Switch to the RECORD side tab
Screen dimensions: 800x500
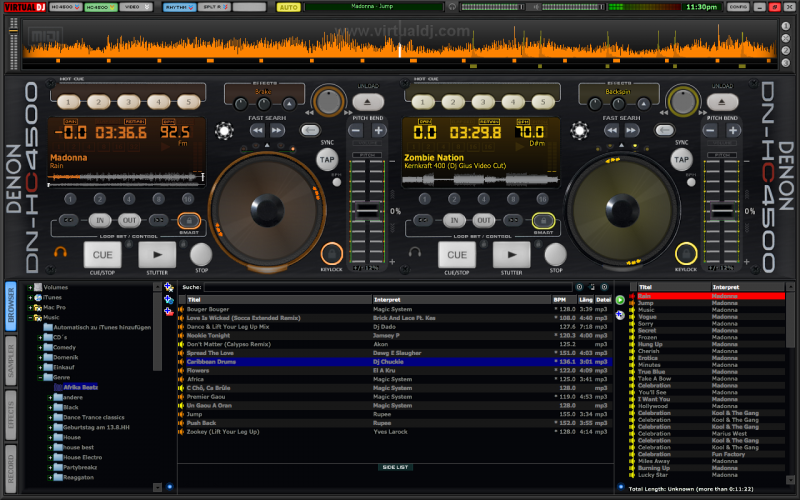tap(11, 469)
